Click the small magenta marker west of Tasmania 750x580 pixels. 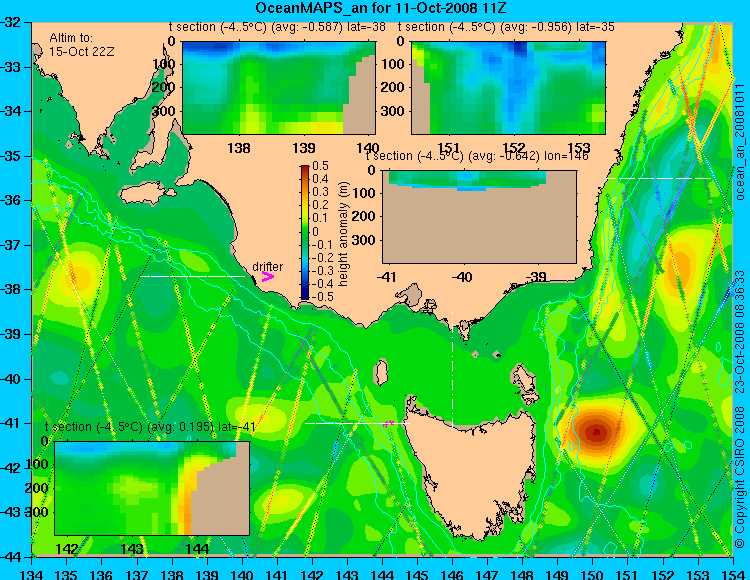pos(389,423)
